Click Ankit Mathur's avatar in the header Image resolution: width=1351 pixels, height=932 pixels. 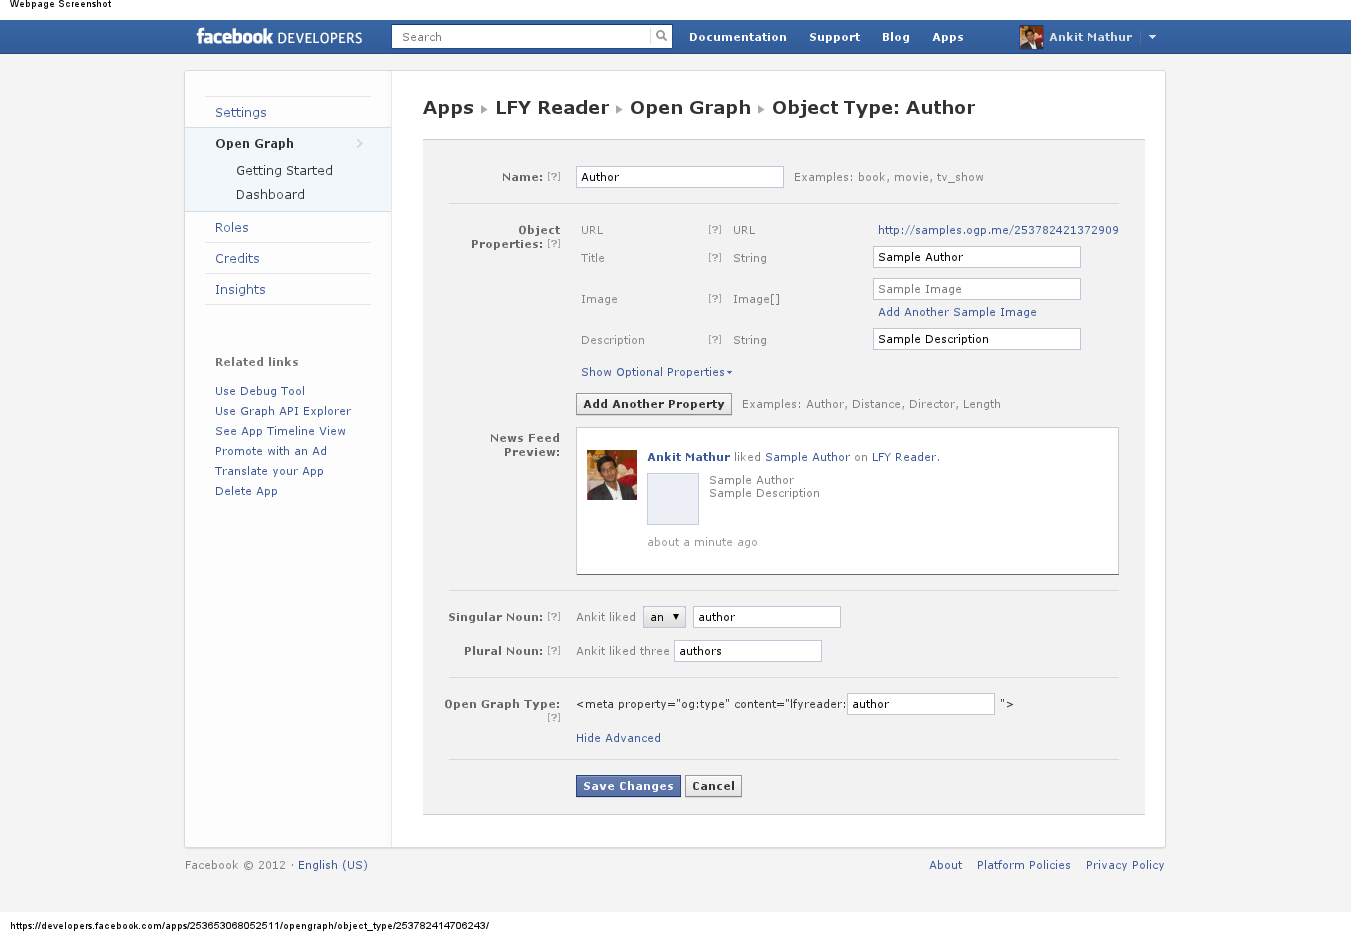pos(1031,37)
